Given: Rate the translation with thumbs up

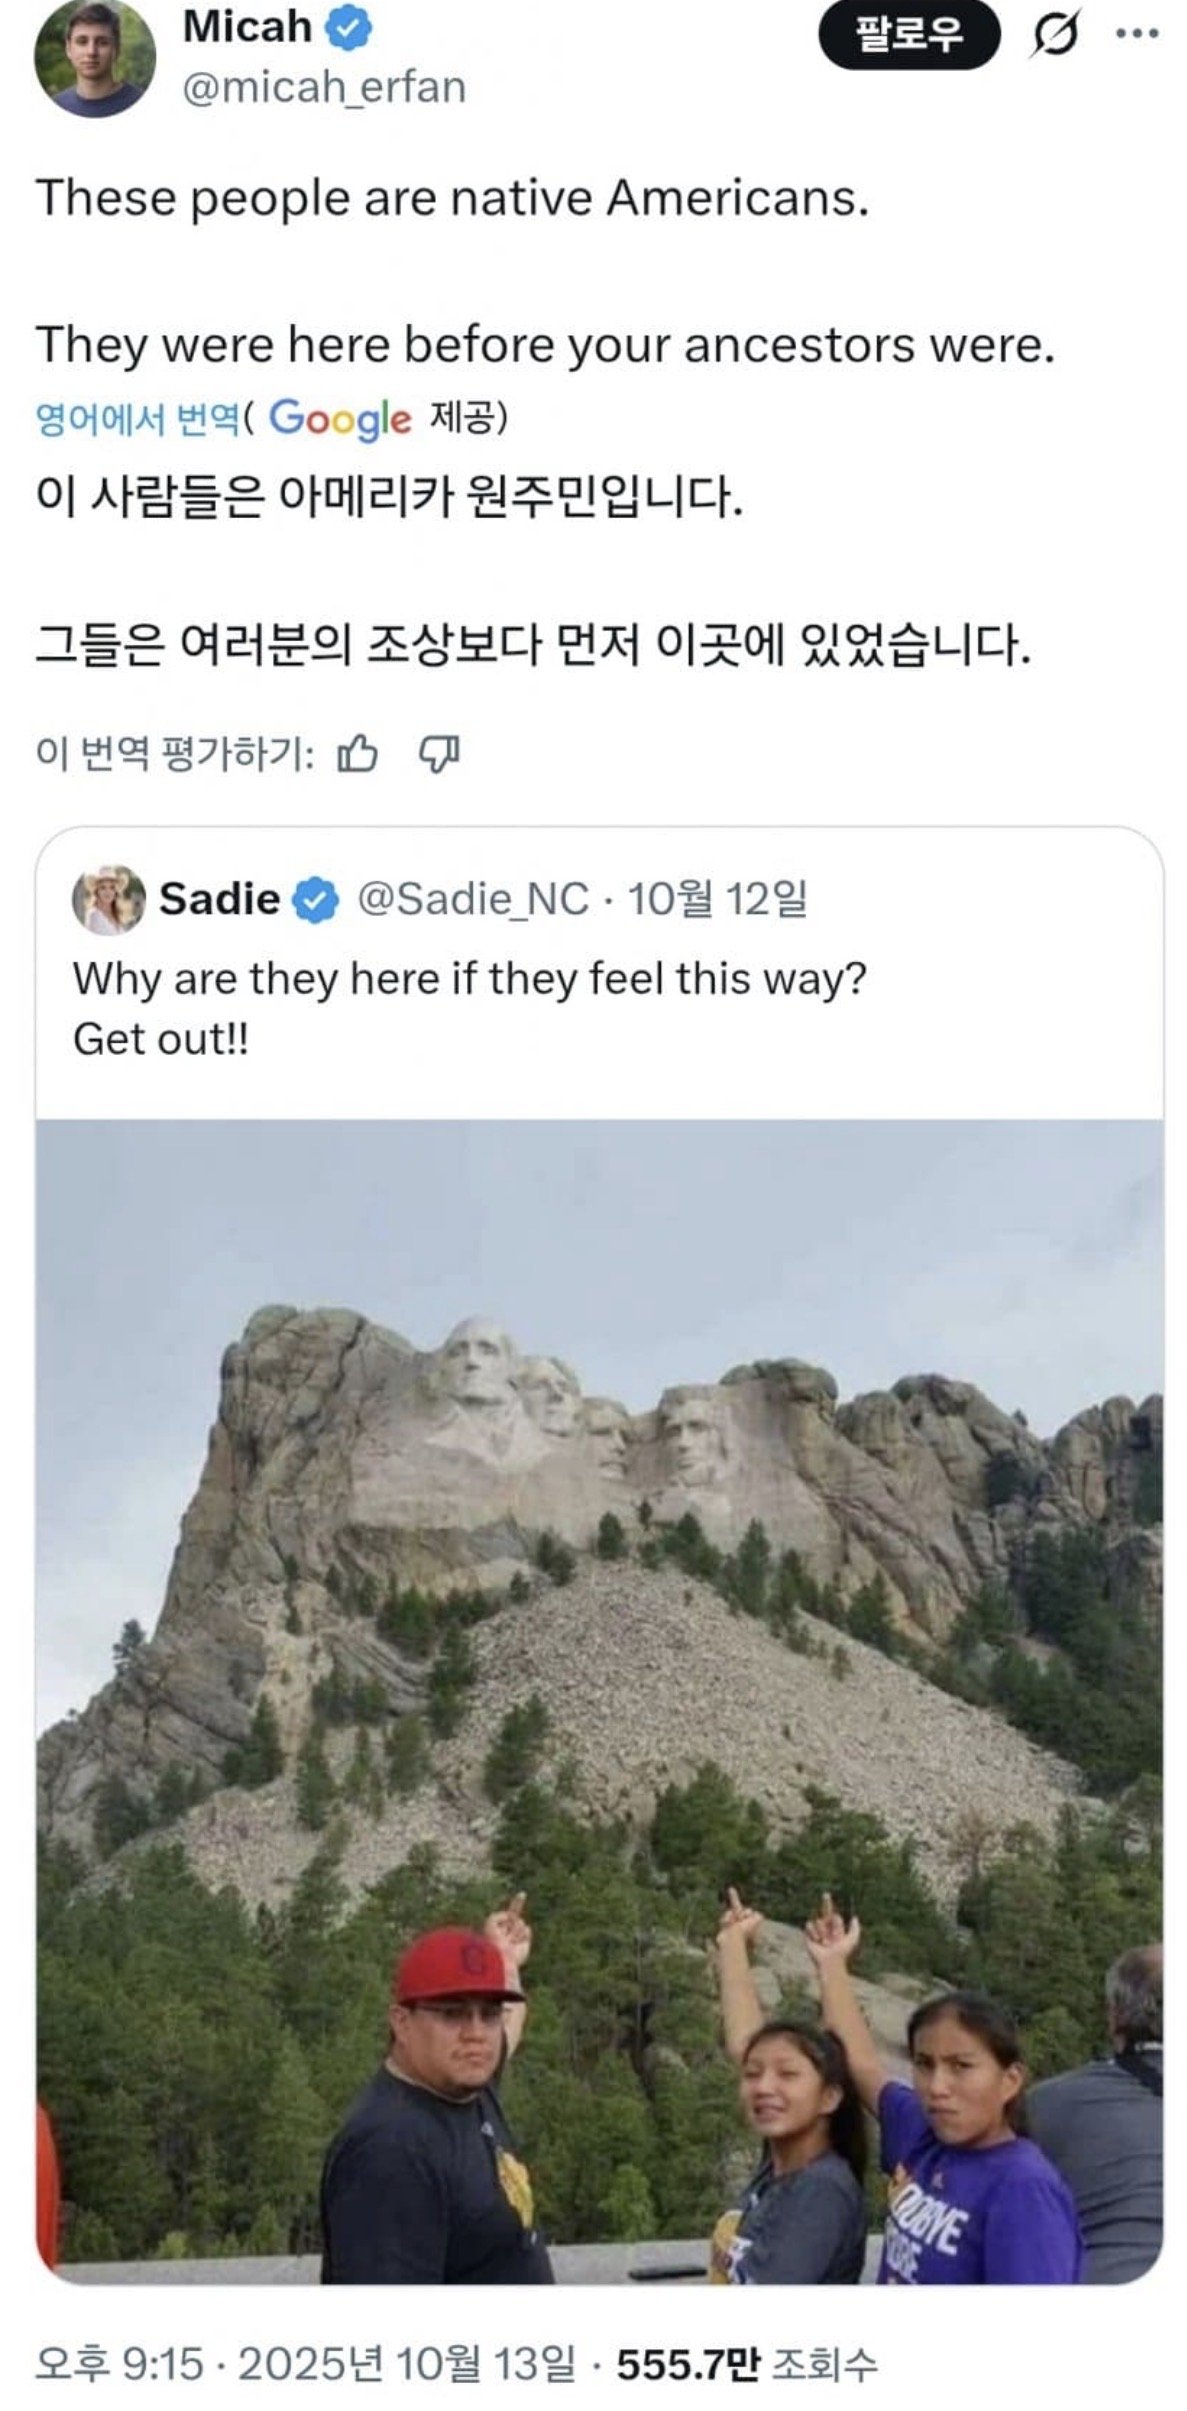Looking at the screenshot, I should (357, 755).
